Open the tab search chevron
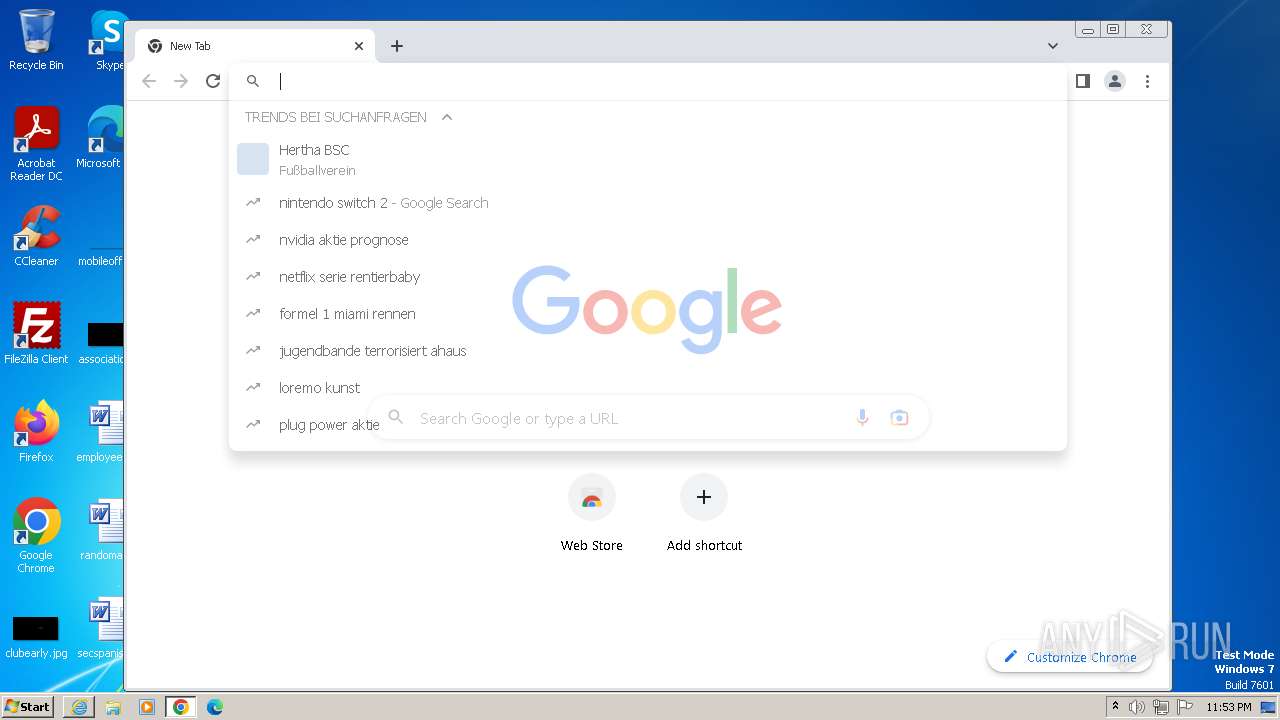Viewport: 1280px width, 720px height. click(x=1052, y=46)
